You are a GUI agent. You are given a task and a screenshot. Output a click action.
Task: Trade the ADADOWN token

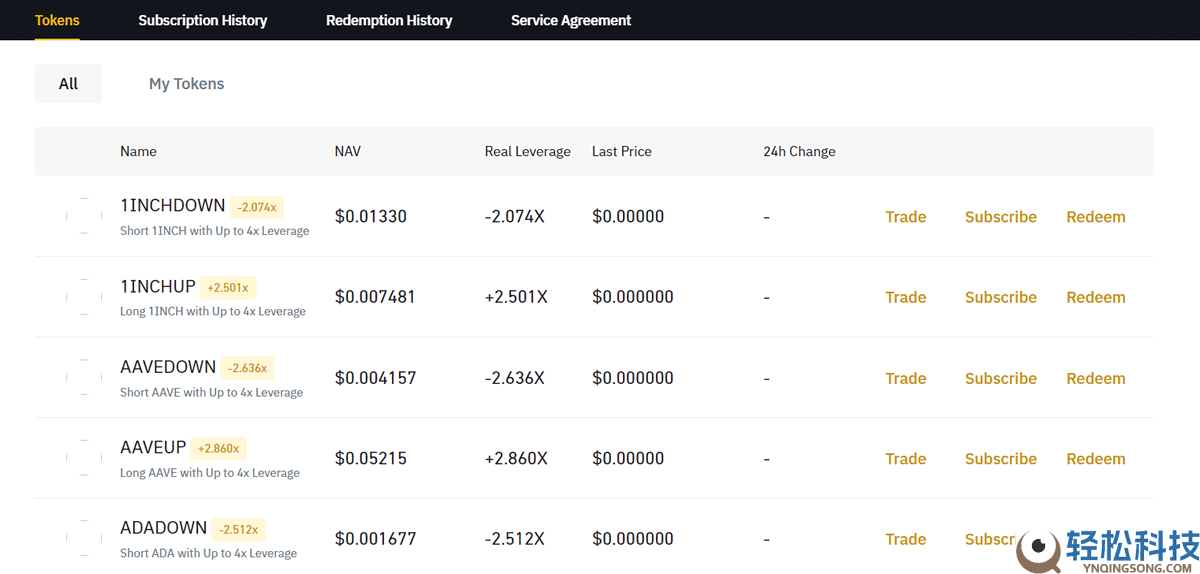[x=905, y=539]
